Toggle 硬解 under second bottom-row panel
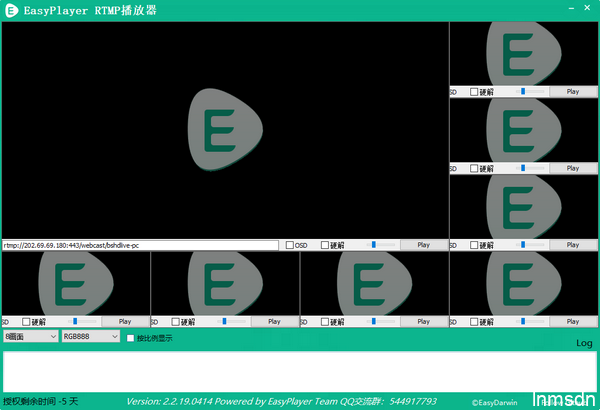The width and height of the screenshot is (600, 410). coord(175,322)
